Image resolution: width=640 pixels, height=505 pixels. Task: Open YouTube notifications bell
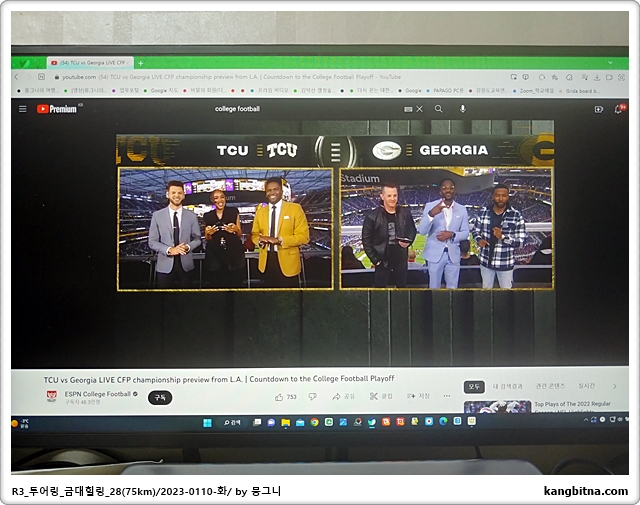pos(618,109)
